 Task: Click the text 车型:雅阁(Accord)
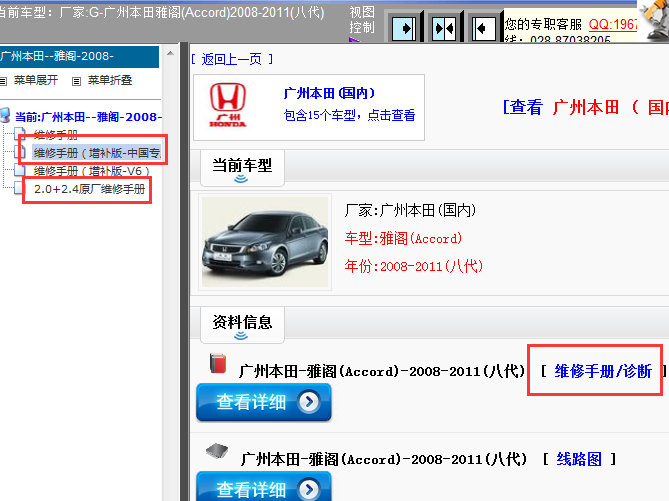(x=403, y=238)
